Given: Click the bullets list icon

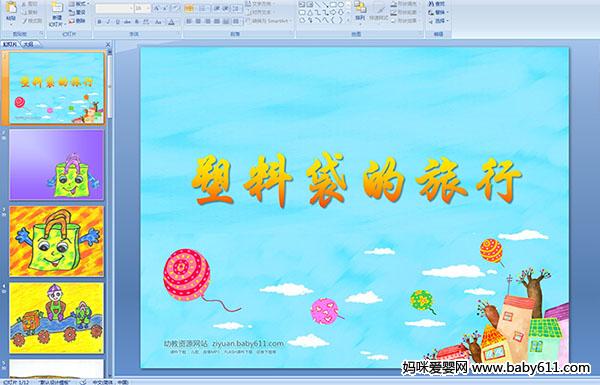Looking at the screenshot, I should point(189,8).
